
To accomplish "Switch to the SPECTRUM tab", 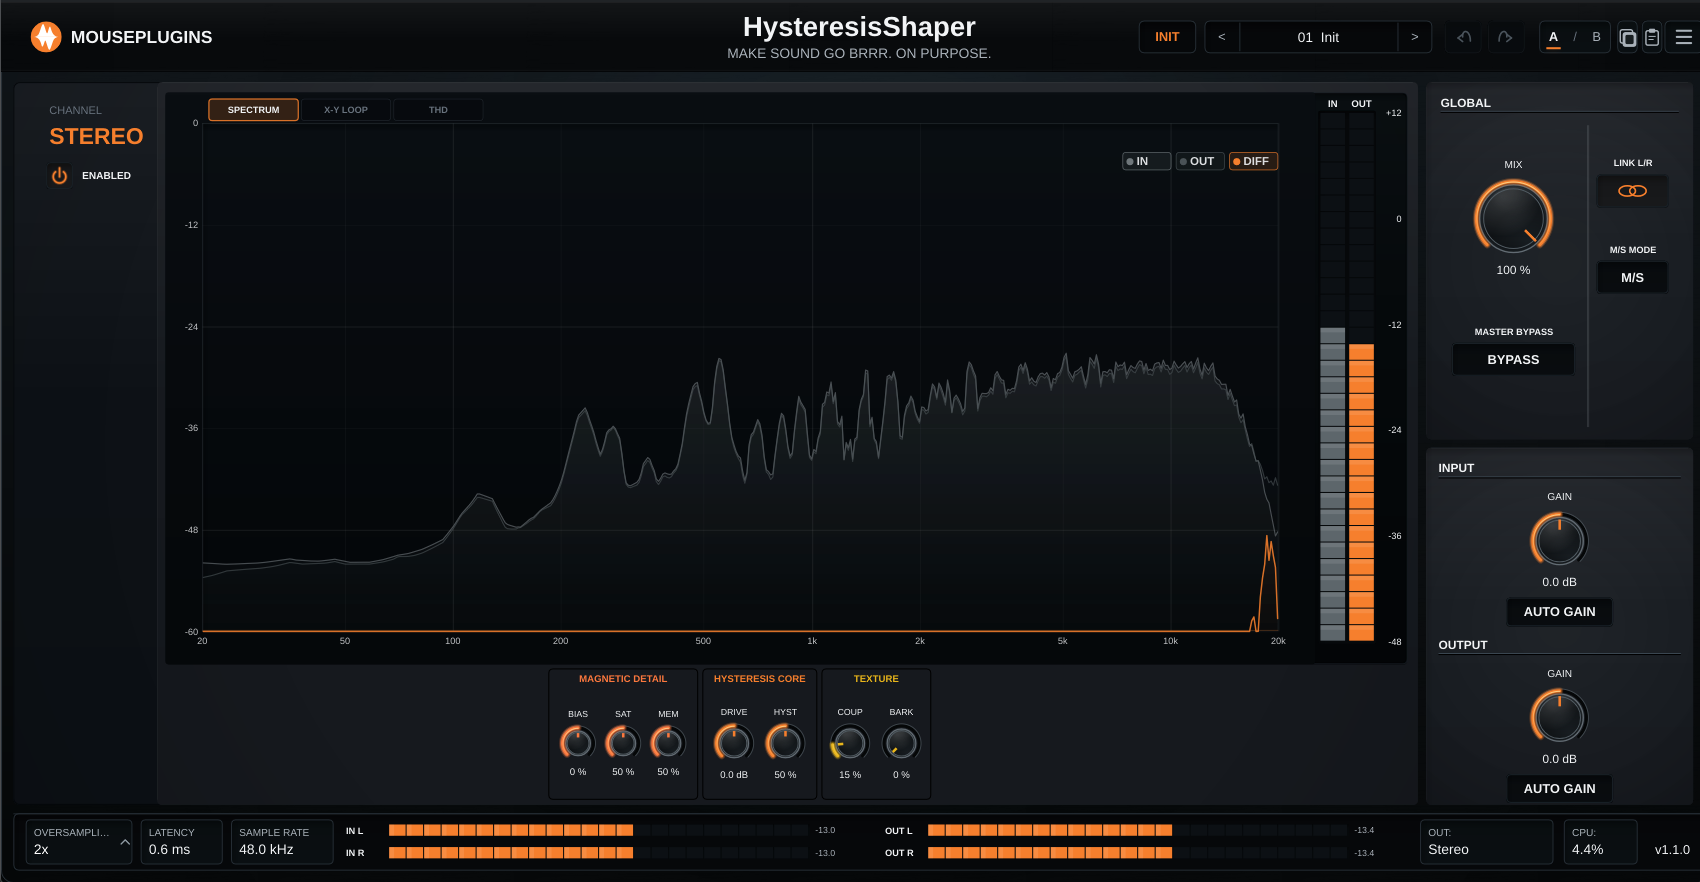I will [253, 110].
